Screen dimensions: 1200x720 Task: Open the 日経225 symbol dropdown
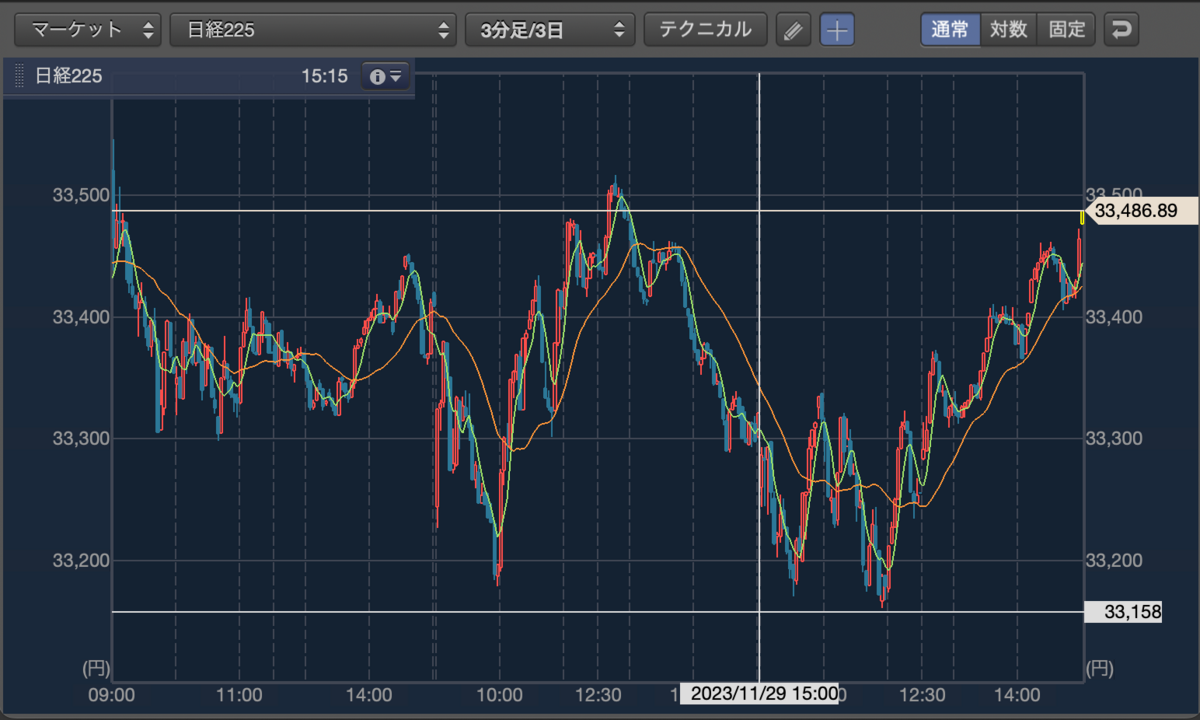click(313, 30)
